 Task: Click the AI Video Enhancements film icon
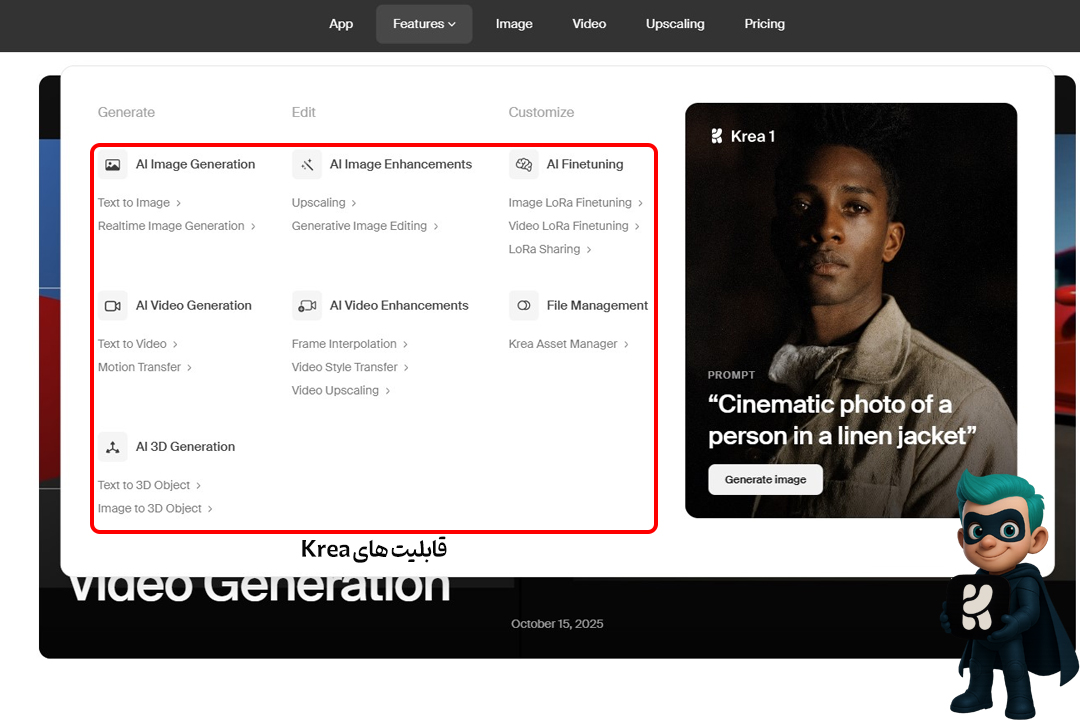[x=306, y=305]
